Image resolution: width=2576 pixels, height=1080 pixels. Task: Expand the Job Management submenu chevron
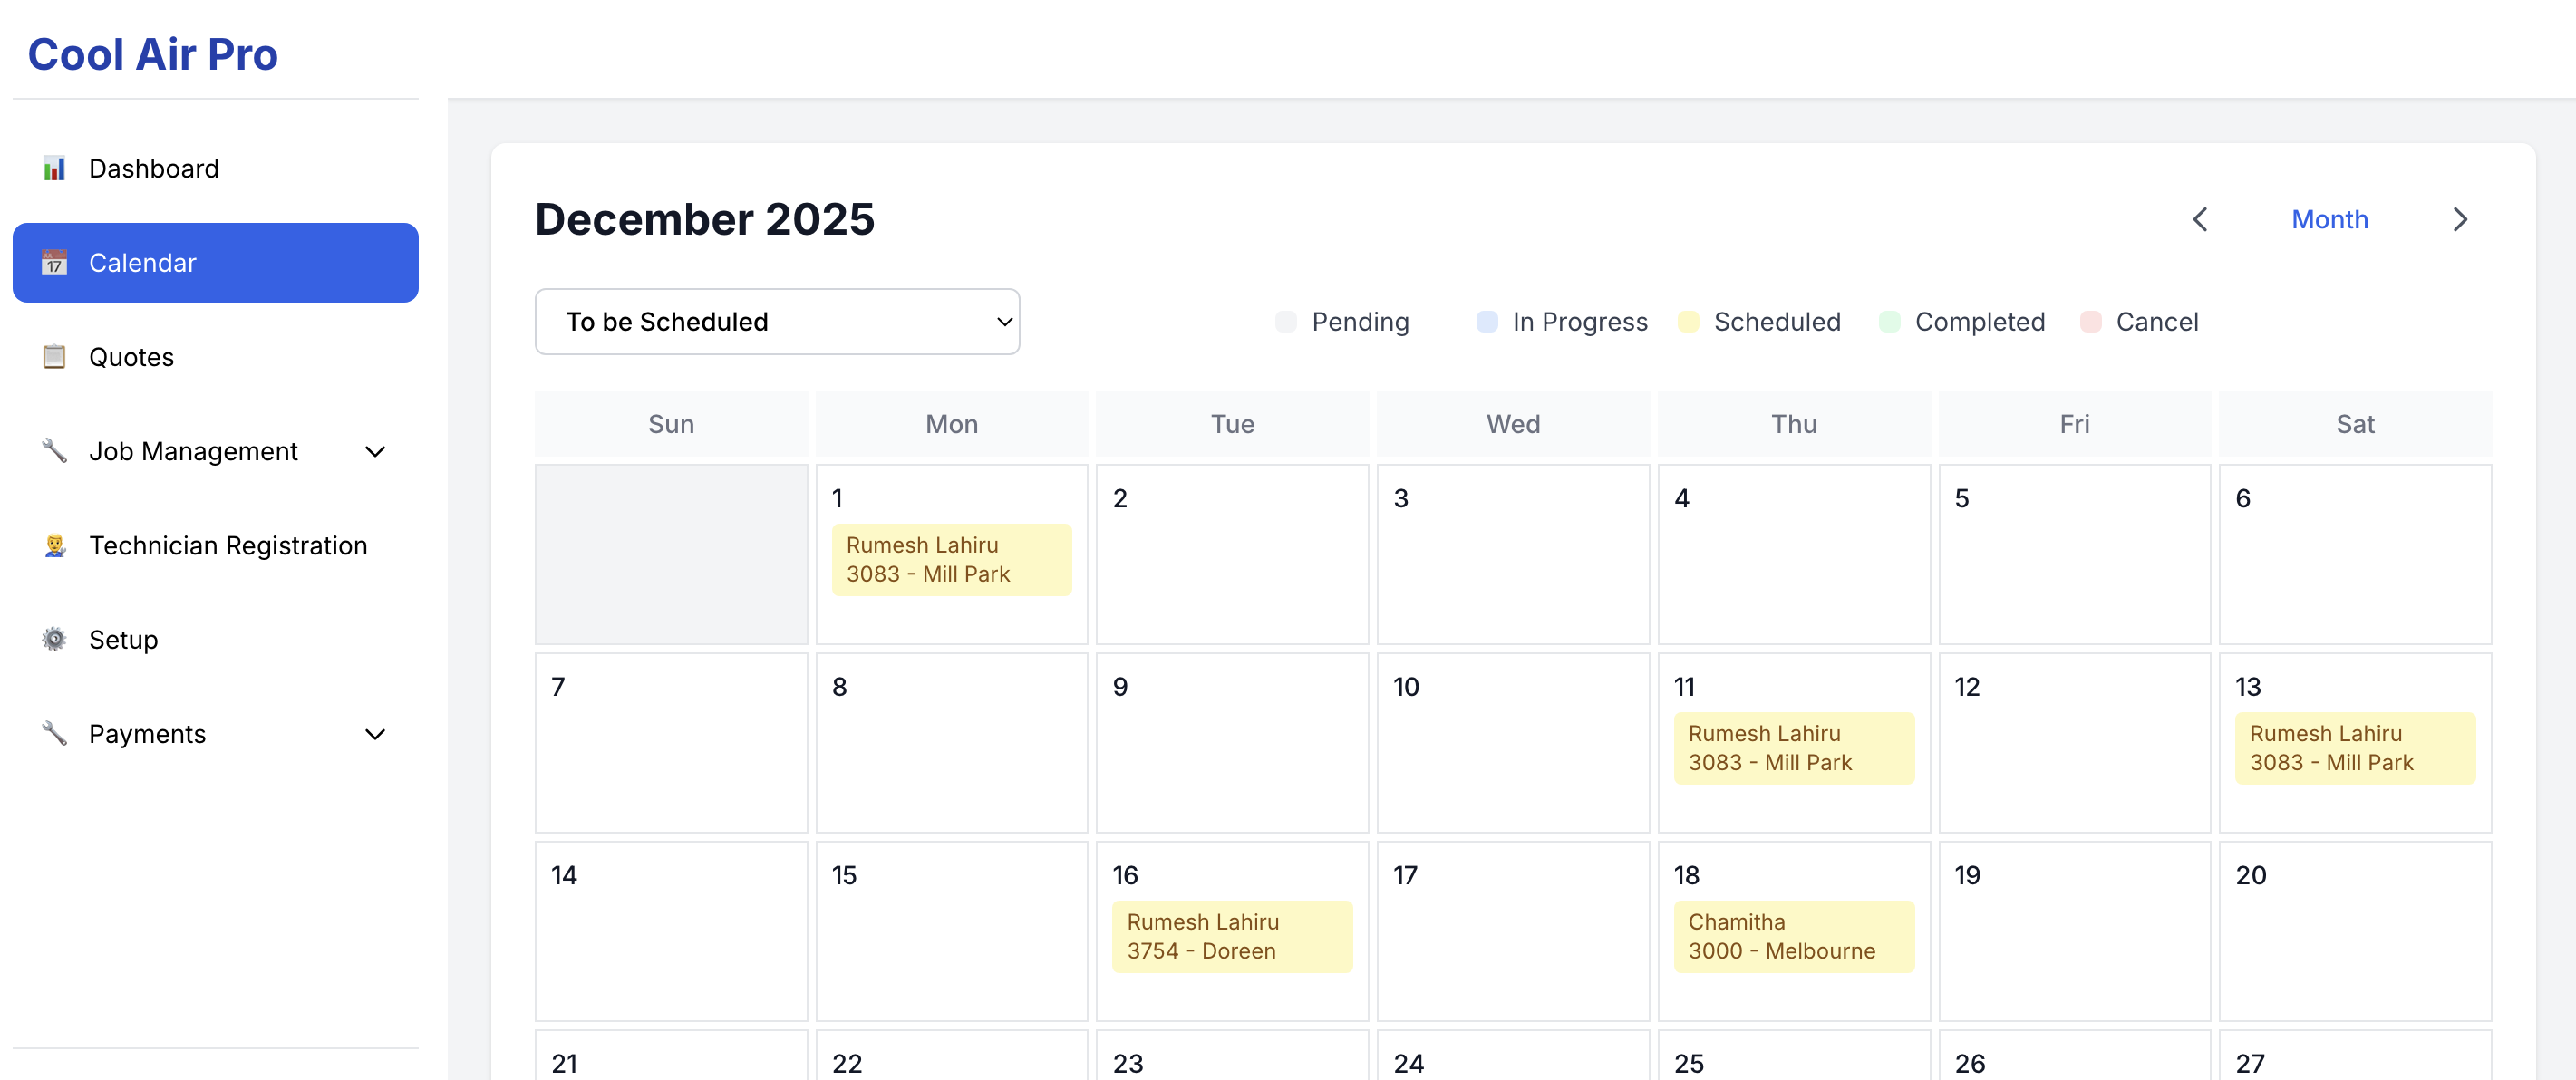pos(375,452)
